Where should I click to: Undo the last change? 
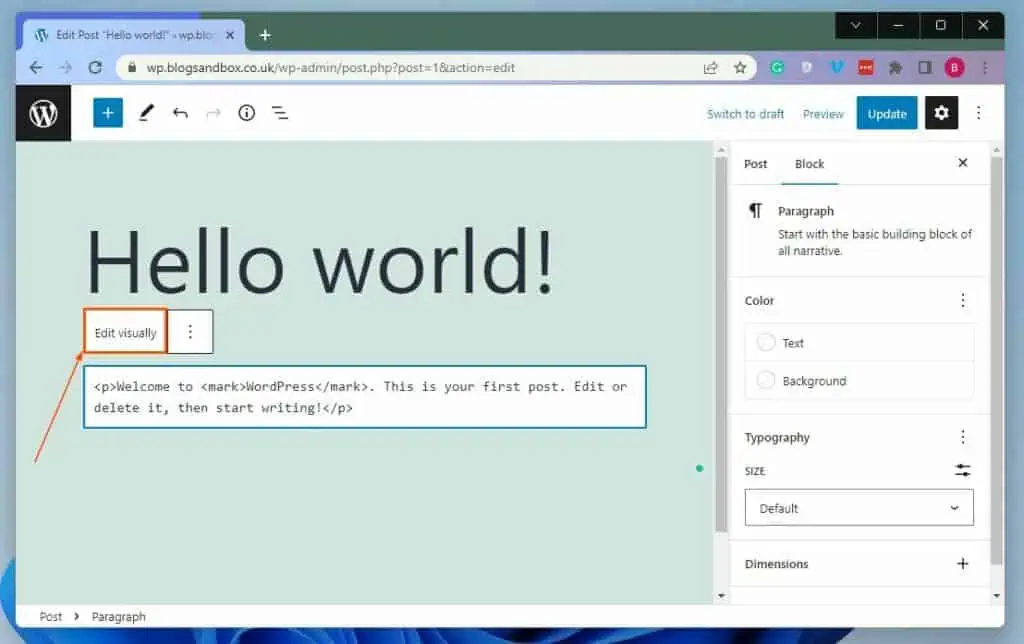(180, 113)
